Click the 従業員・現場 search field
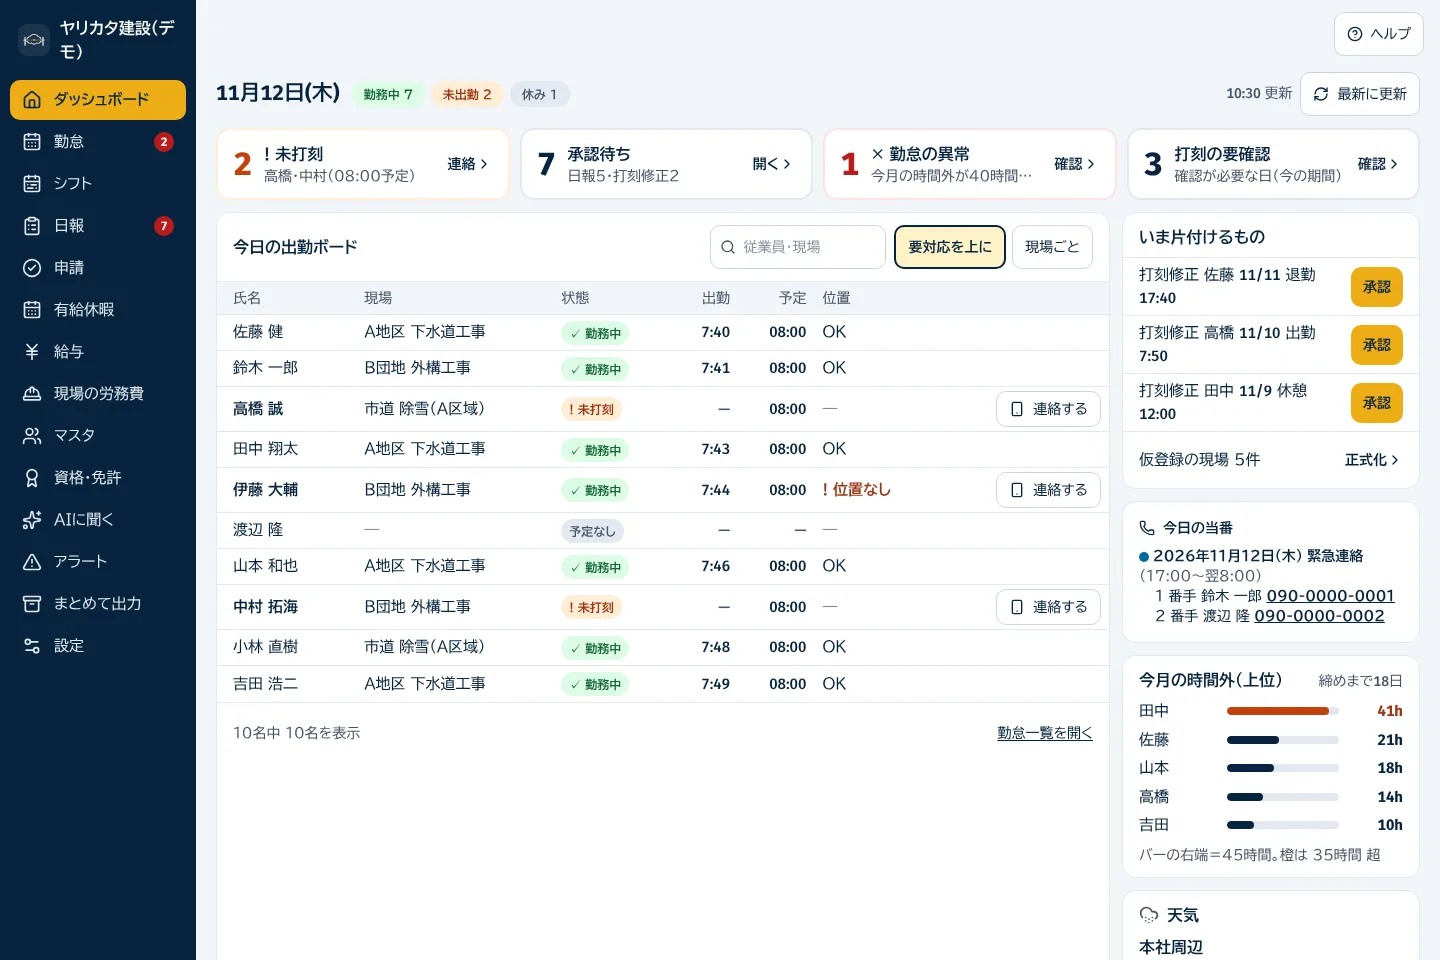Image resolution: width=1440 pixels, height=960 pixels. pos(798,247)
